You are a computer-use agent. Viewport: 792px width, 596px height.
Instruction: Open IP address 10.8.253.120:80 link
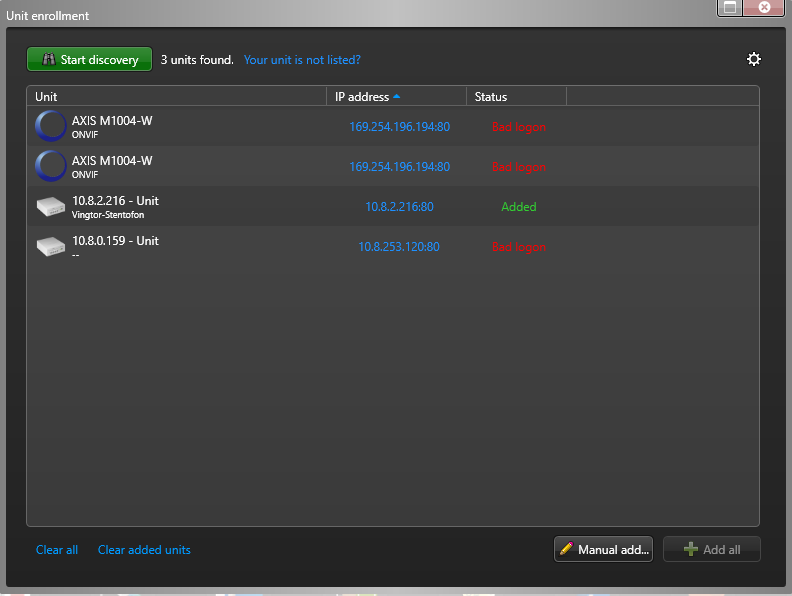399,247
